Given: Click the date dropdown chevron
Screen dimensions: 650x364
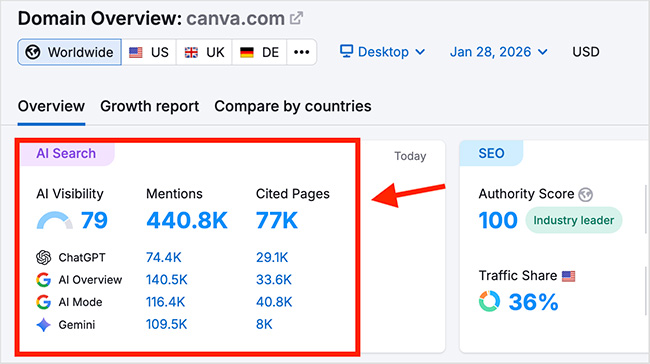Looking at the screenshot, I should [543, 52].
